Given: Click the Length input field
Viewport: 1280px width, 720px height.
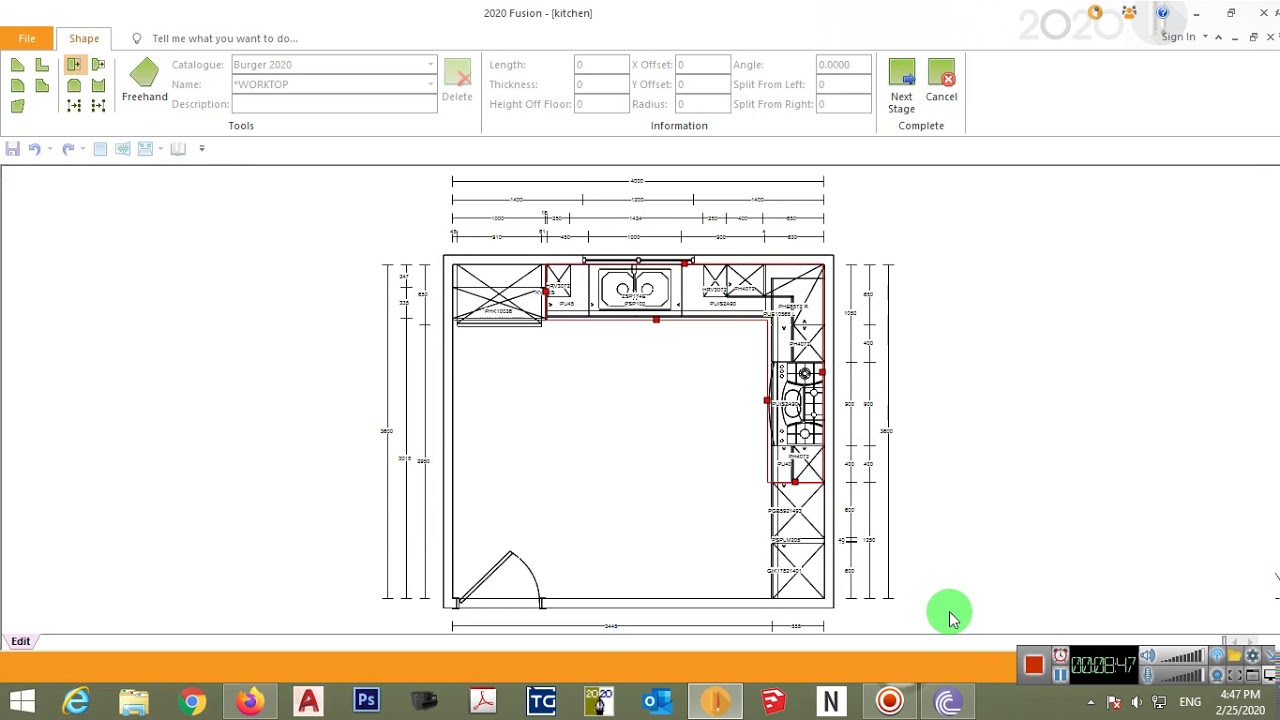Looking at the screenshot, I should (x=601, y=65).
